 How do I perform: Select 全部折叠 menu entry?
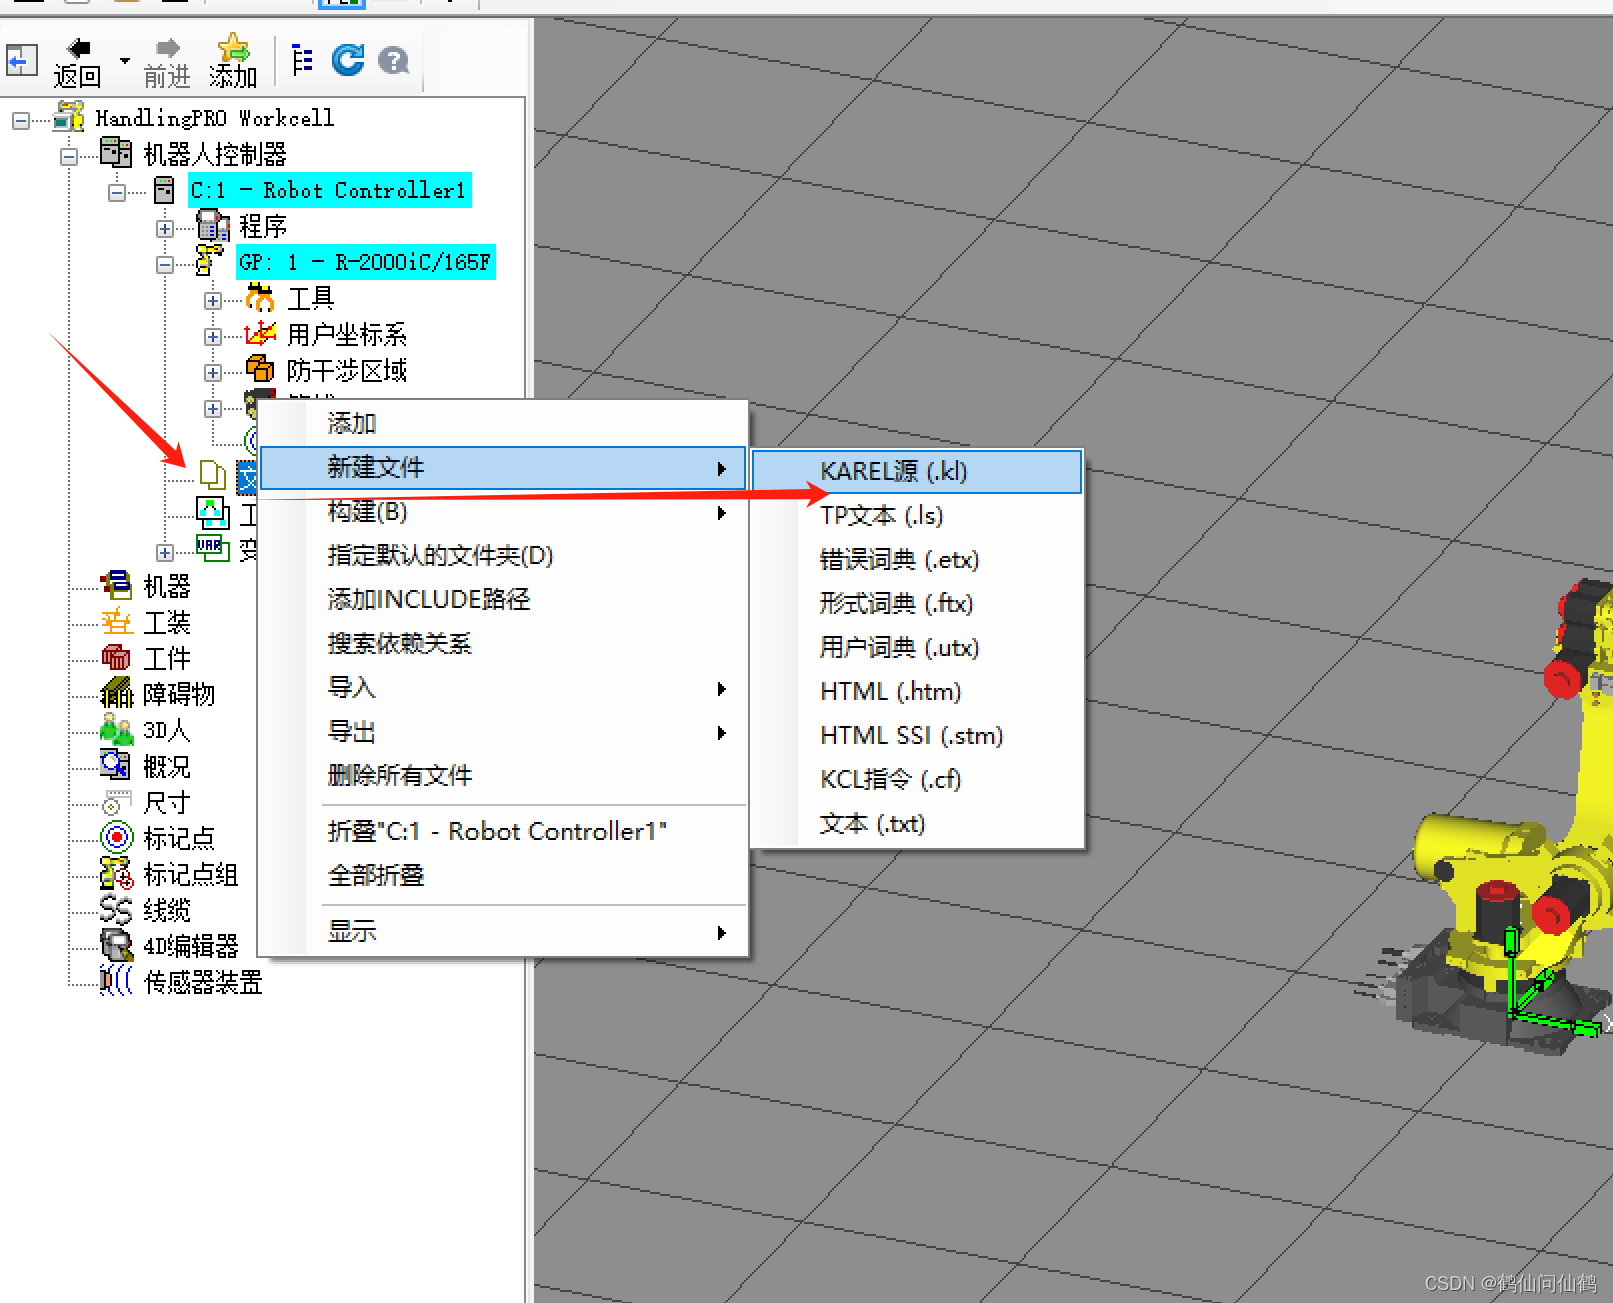pyautogui.click(x=503, y=876)
